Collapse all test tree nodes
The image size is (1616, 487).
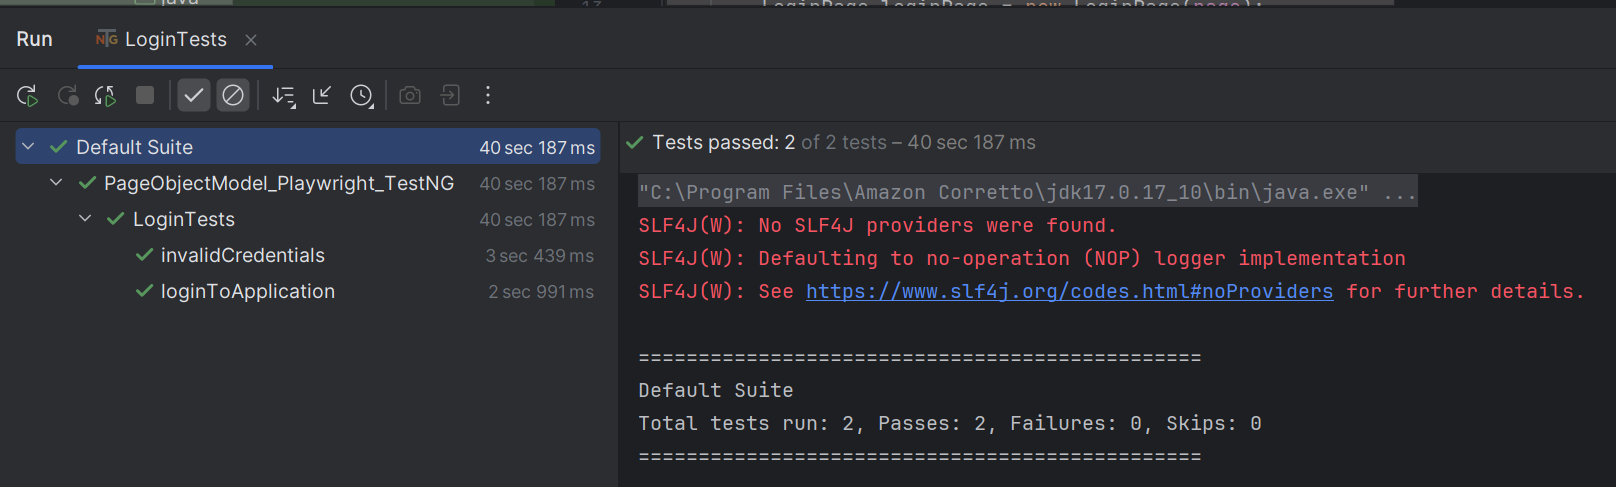tap(322, 95)
